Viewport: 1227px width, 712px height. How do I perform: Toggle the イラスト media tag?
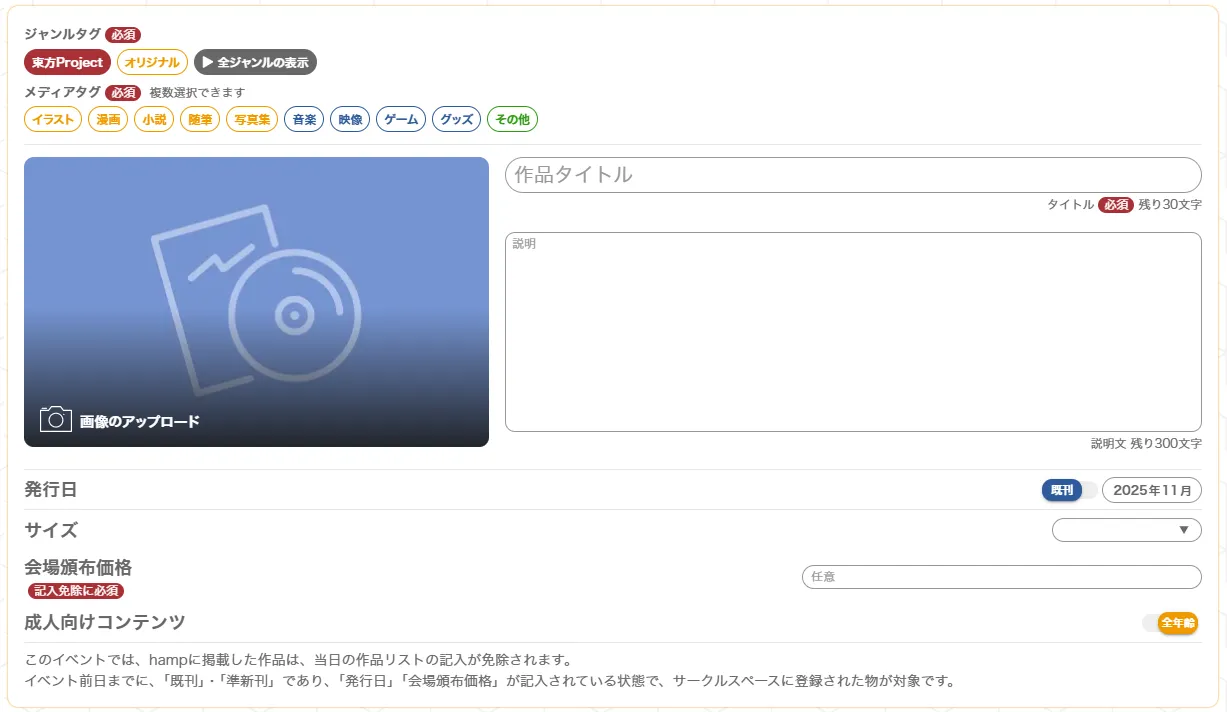[52, 120]
